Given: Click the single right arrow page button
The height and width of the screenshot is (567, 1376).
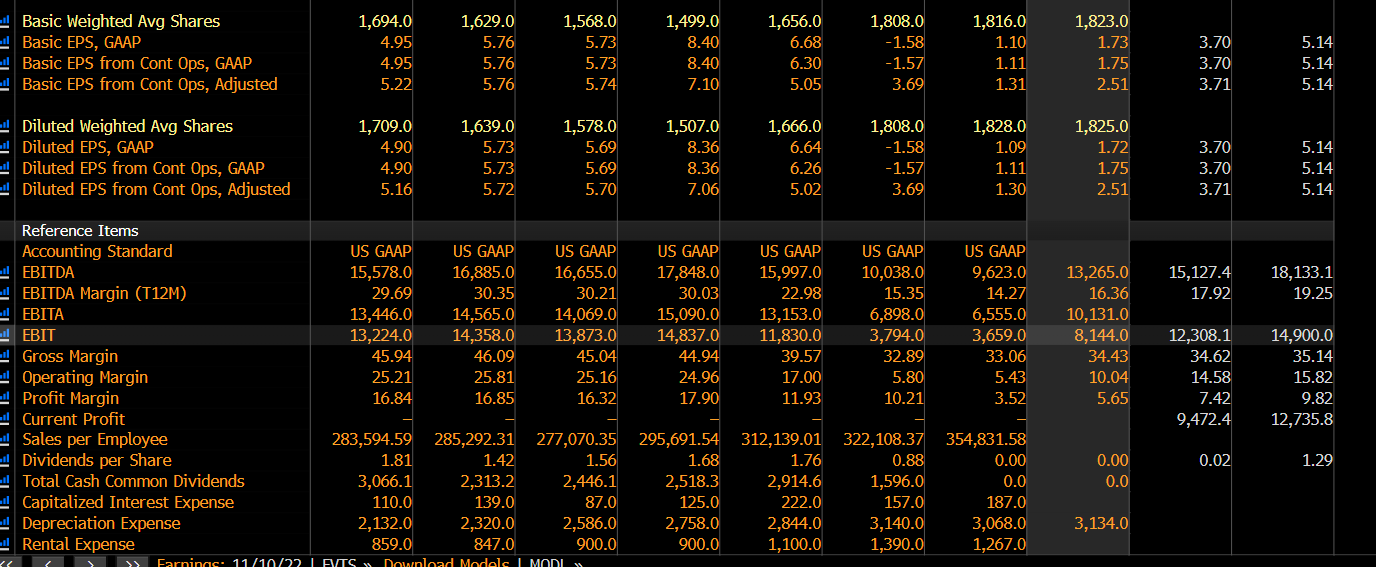Looking at the screenshot, I should 90,562.
